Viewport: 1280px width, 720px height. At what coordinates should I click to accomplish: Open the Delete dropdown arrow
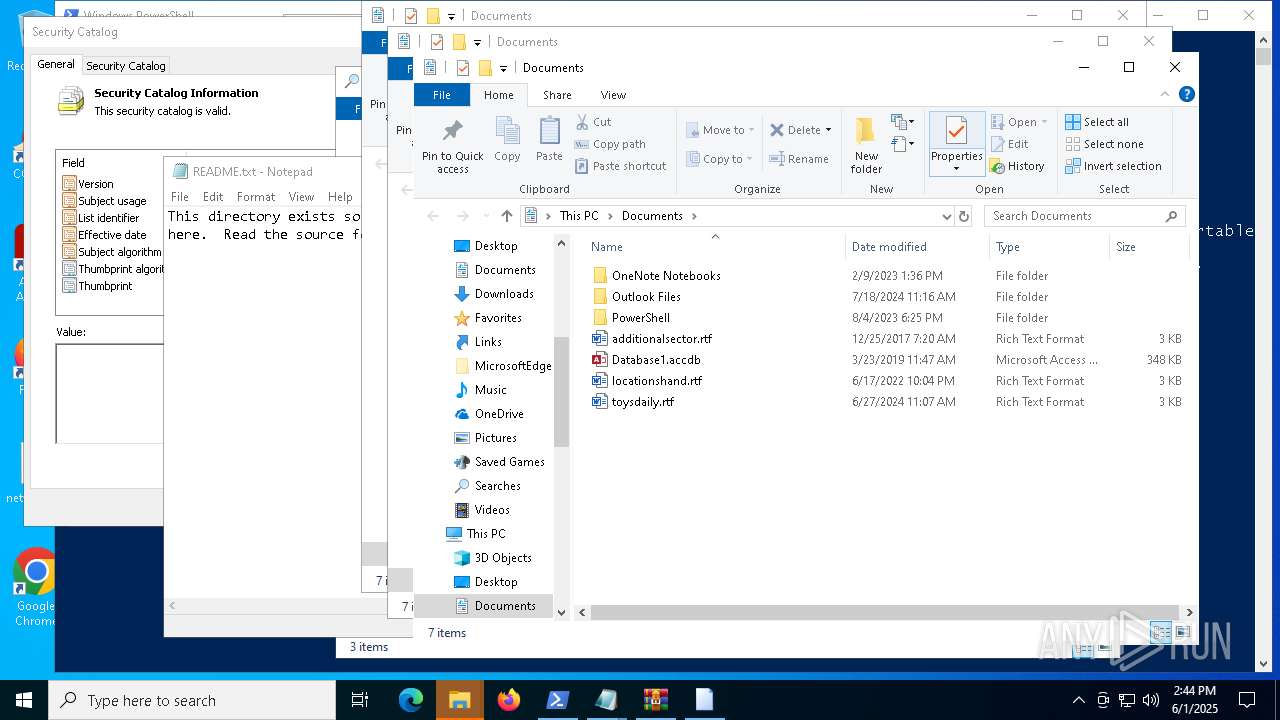828,130
